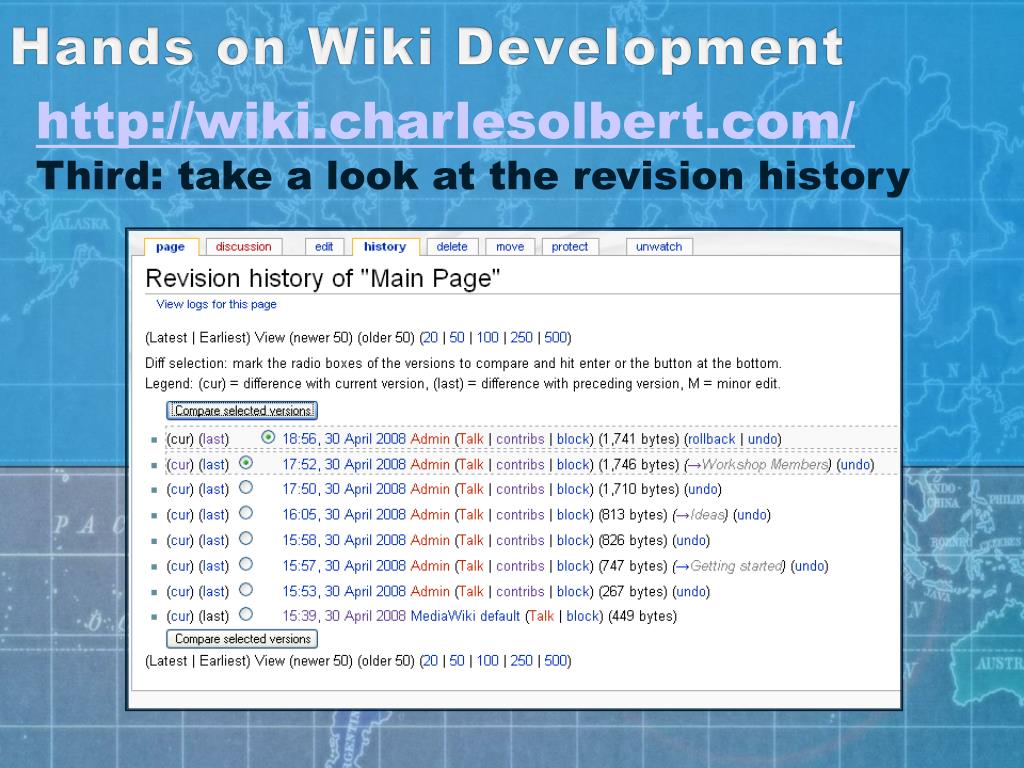Open the Ideas section link arrow
The width and height of the screenshot is (1024, 768).
point(682,515)
